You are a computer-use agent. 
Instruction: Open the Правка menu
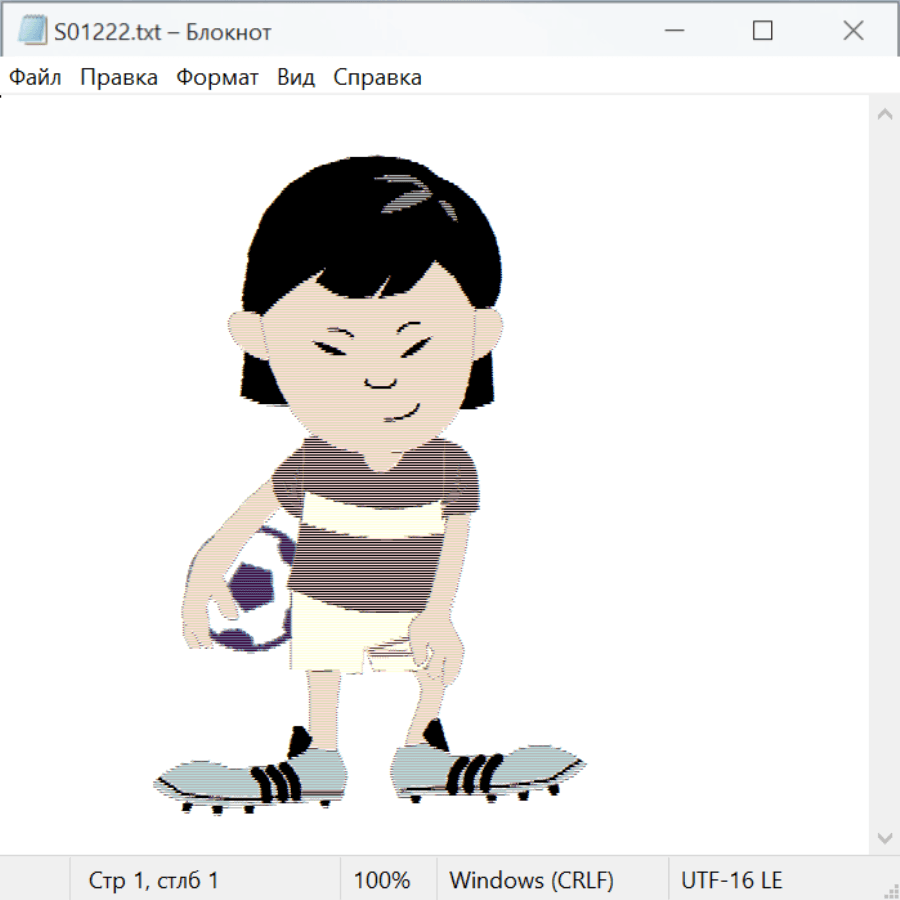[119, 78]
